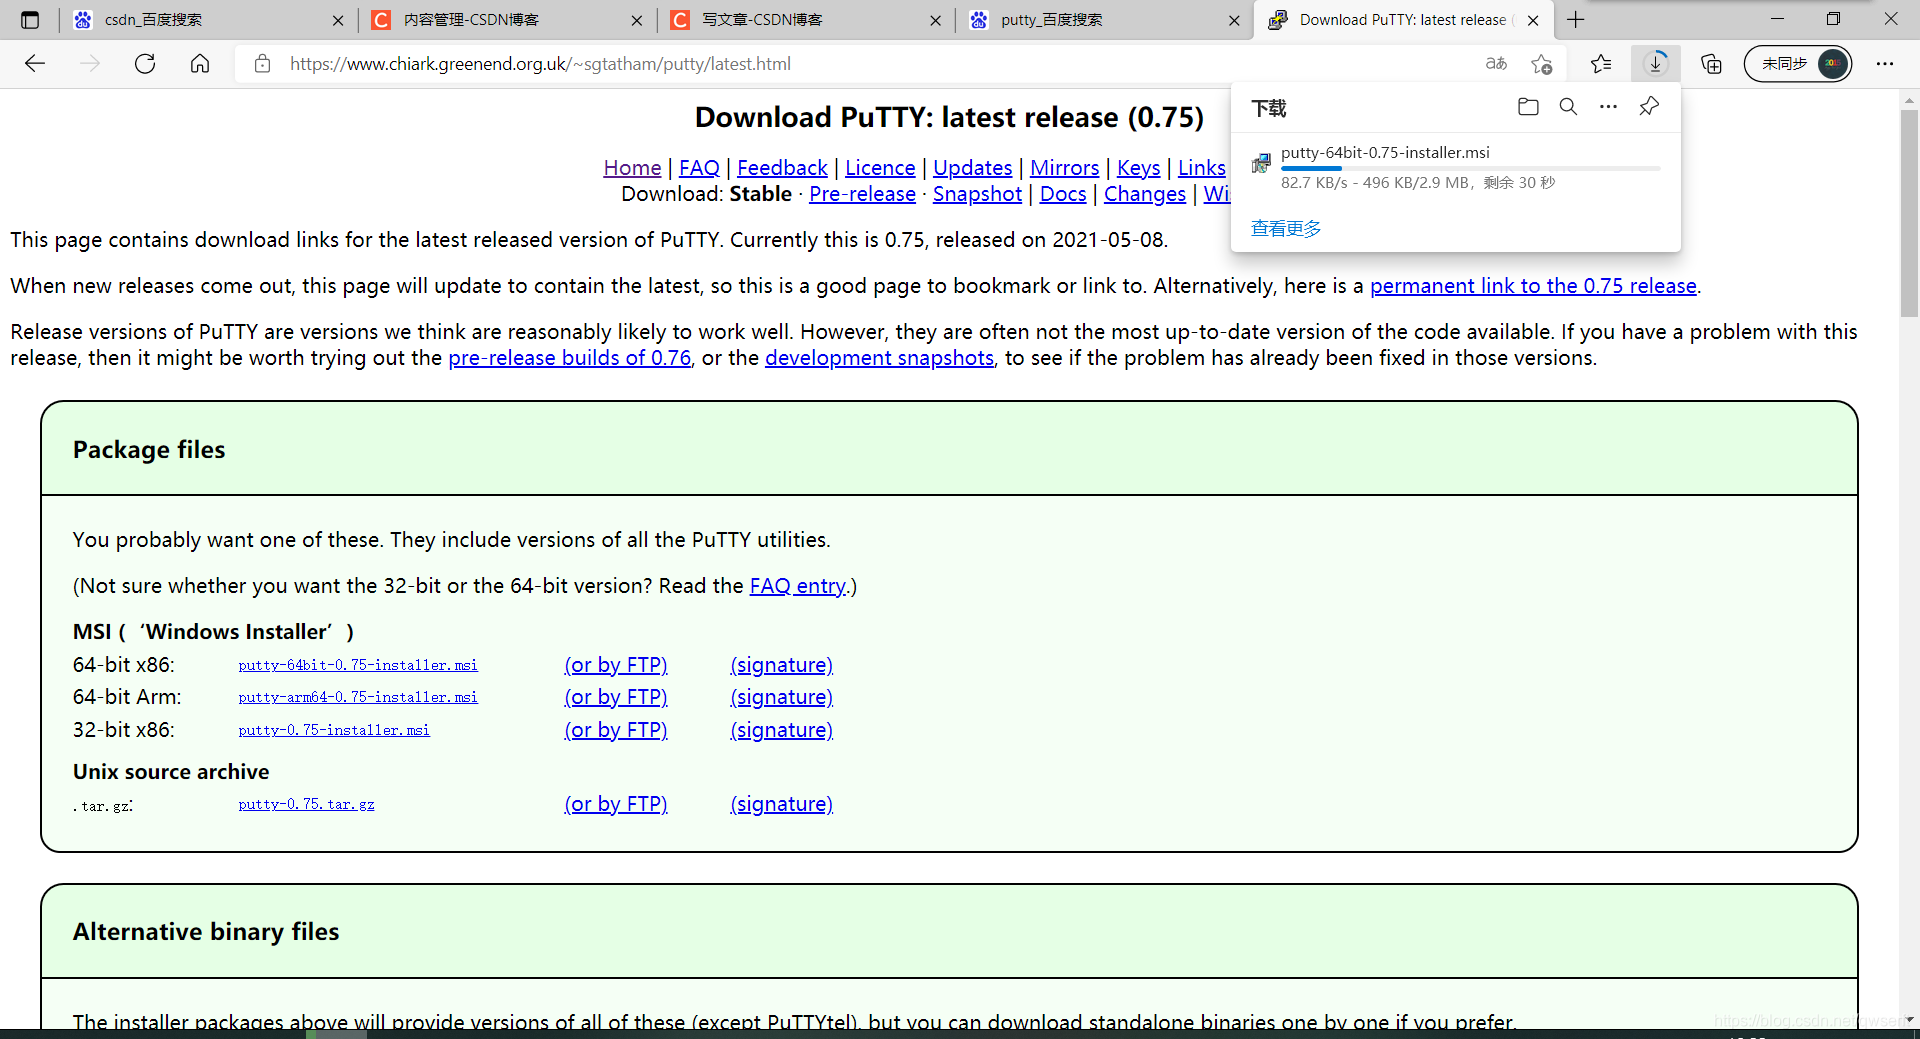Open the tab actions menu icon
Viewport: 1920px width, 1039px height.
[30, 20]
